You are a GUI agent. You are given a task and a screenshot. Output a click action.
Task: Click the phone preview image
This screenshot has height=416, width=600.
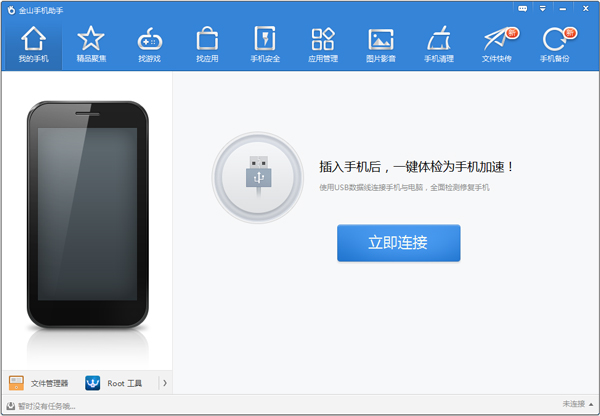click(87, 215)
